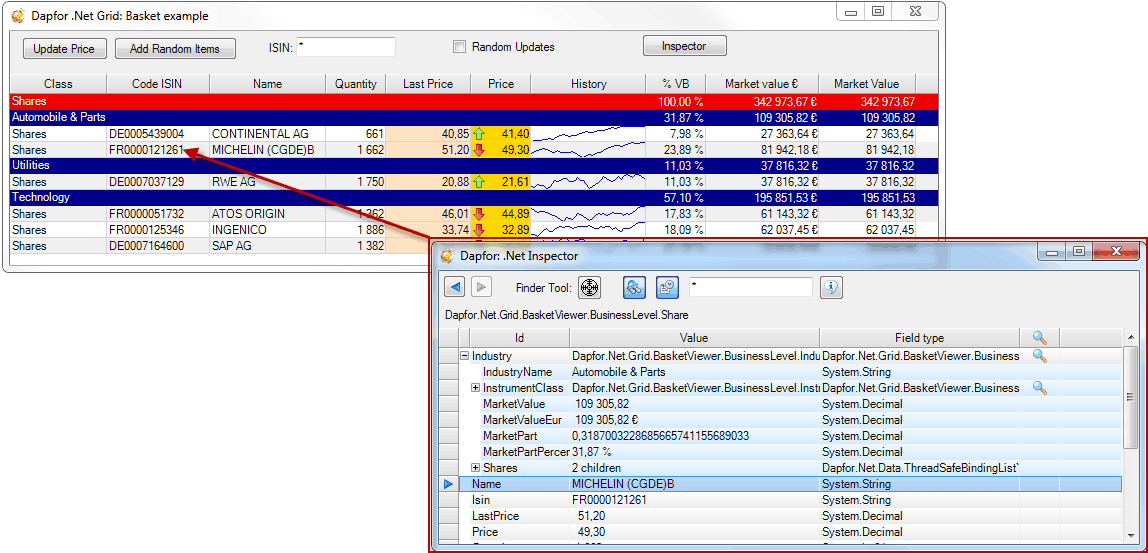Click the INGENICO name cell
This screenshot has height=553, width=1148.
[x=268, y=230]
